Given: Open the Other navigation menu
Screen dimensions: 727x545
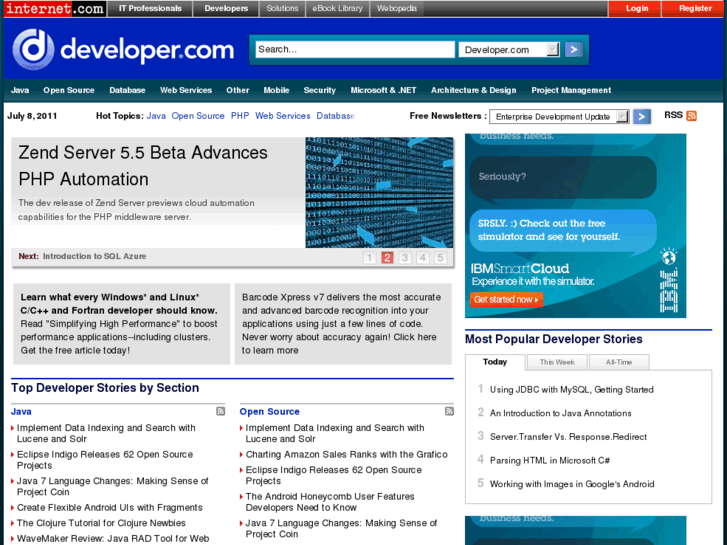Looking at the screenshot, I should coord(237,90).
